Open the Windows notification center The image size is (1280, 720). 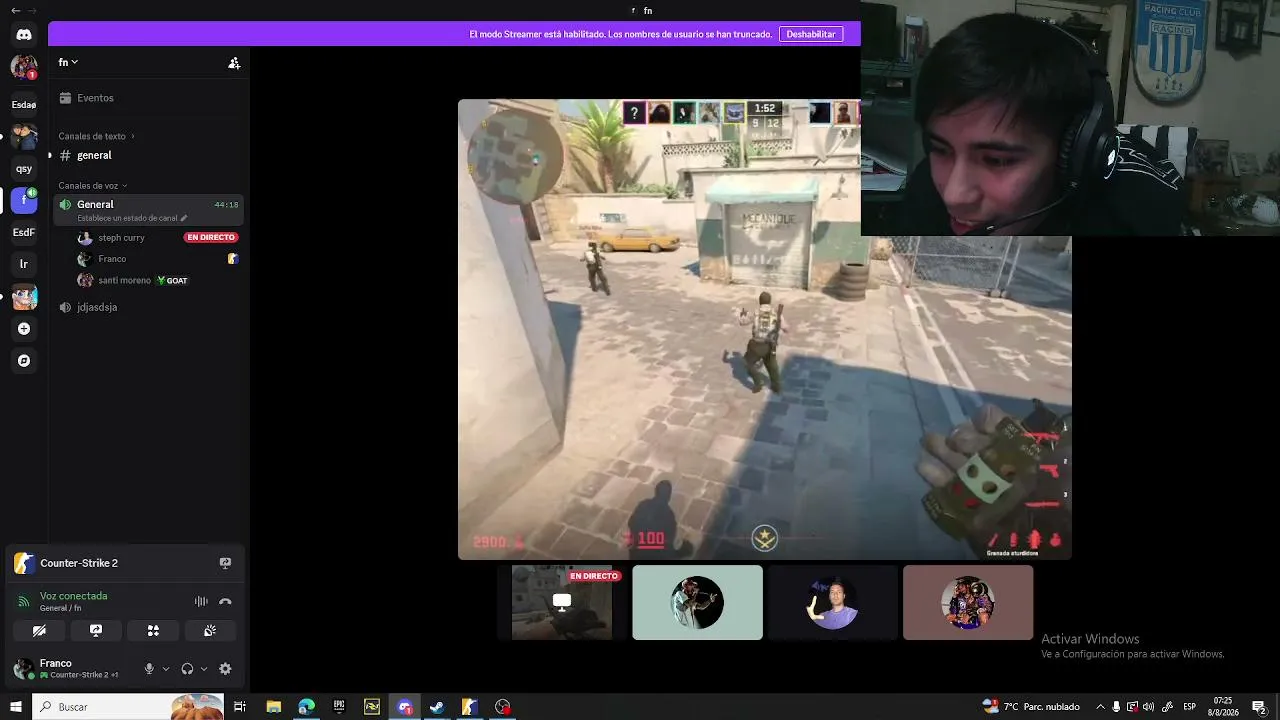[x=1259, y=707]
